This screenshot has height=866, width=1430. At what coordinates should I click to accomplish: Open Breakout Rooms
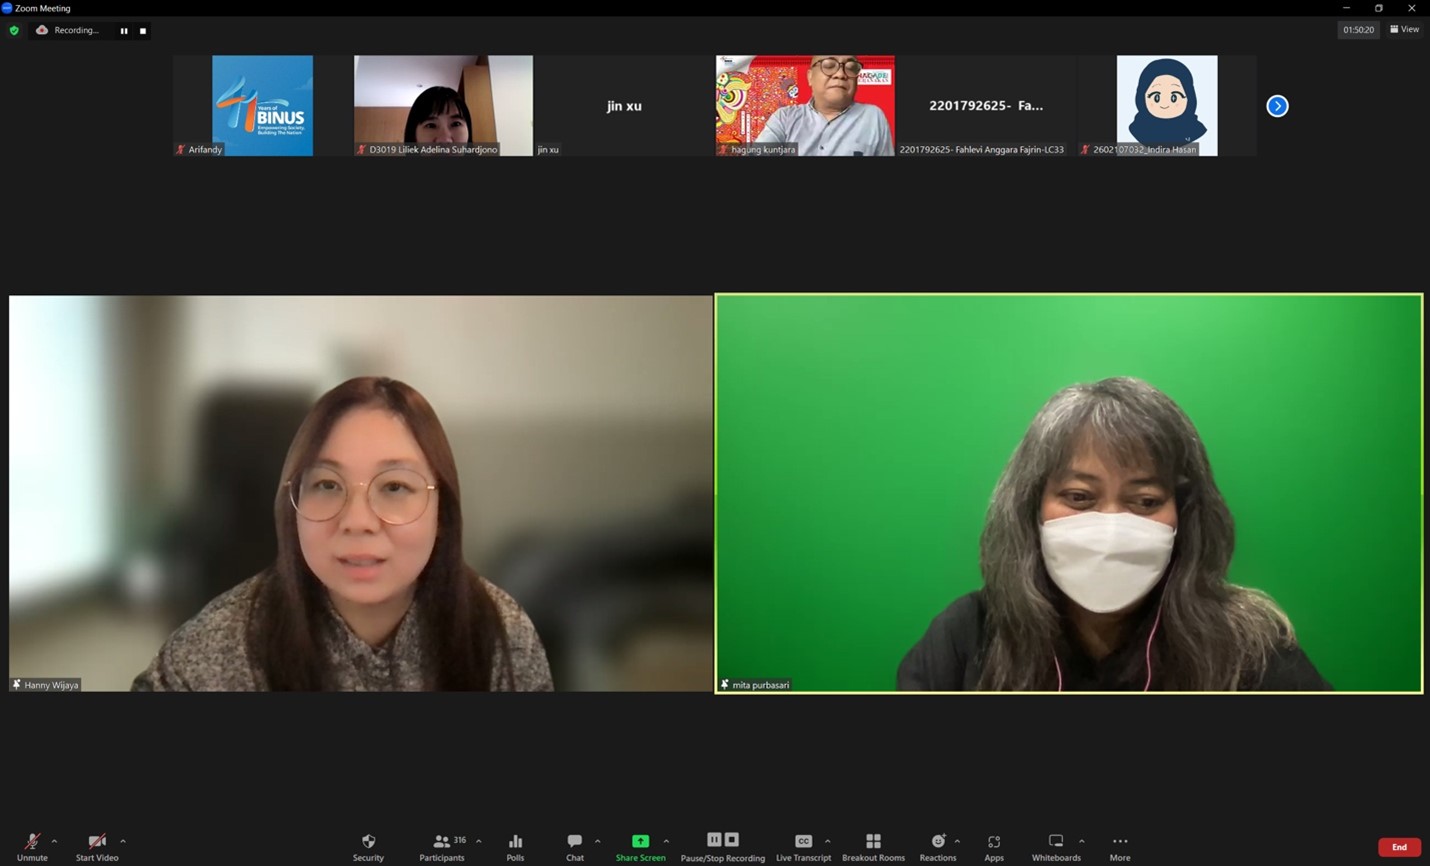(873, 842)
